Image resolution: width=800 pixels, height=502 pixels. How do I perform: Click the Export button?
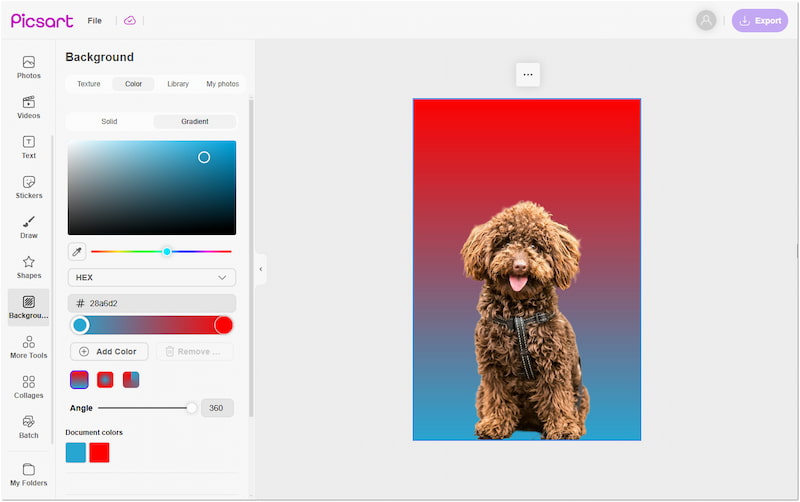point(760,20)
